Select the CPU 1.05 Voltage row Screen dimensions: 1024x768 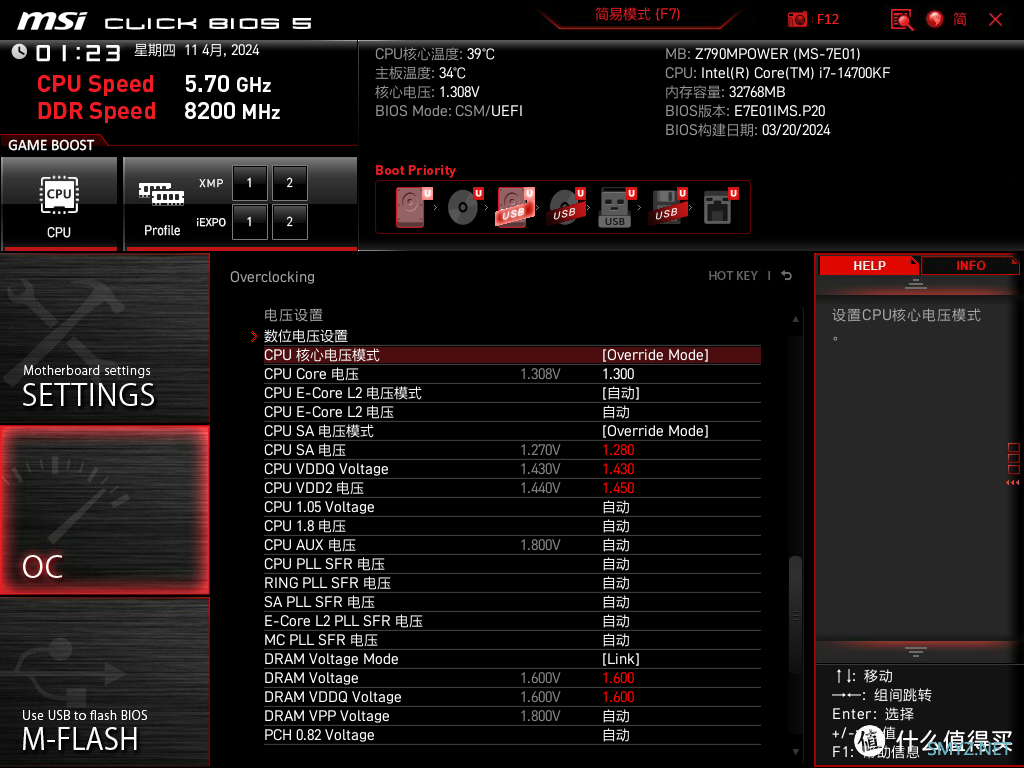512,507
